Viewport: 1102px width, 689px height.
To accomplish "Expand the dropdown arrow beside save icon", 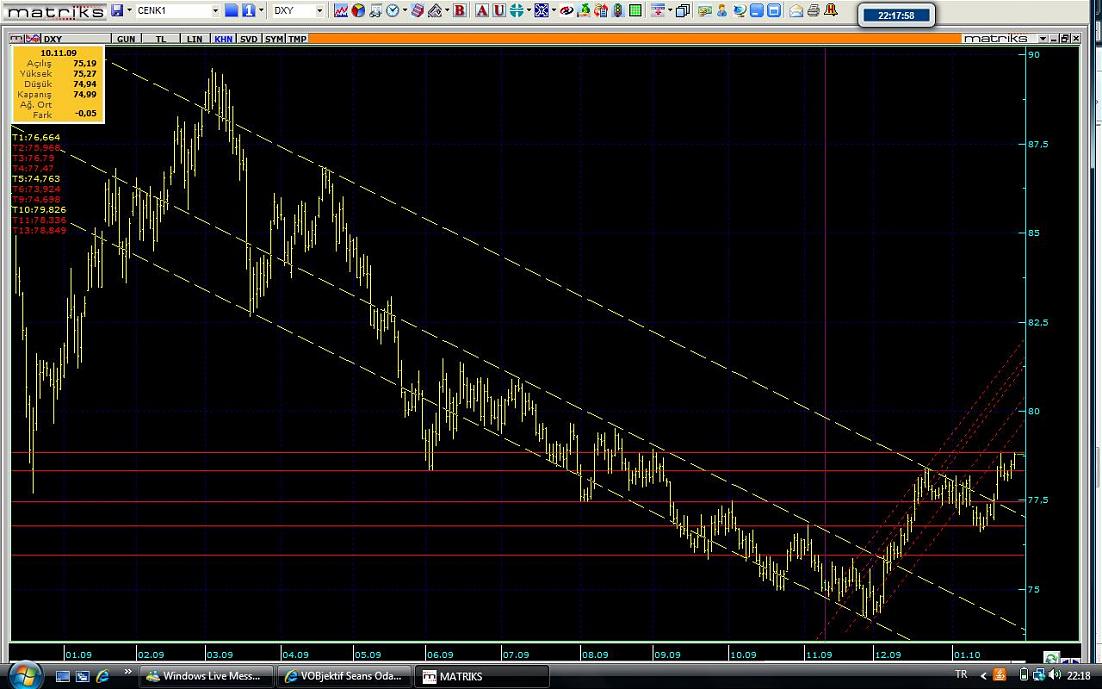I will point(130,11).
